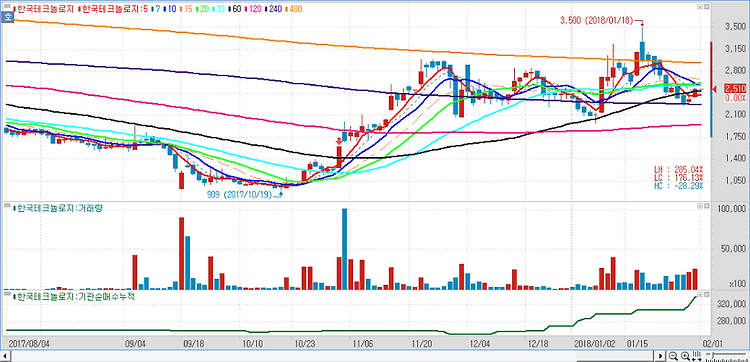
Task: Click the 'LH : 285.04%' statistic
Action: 679,169
